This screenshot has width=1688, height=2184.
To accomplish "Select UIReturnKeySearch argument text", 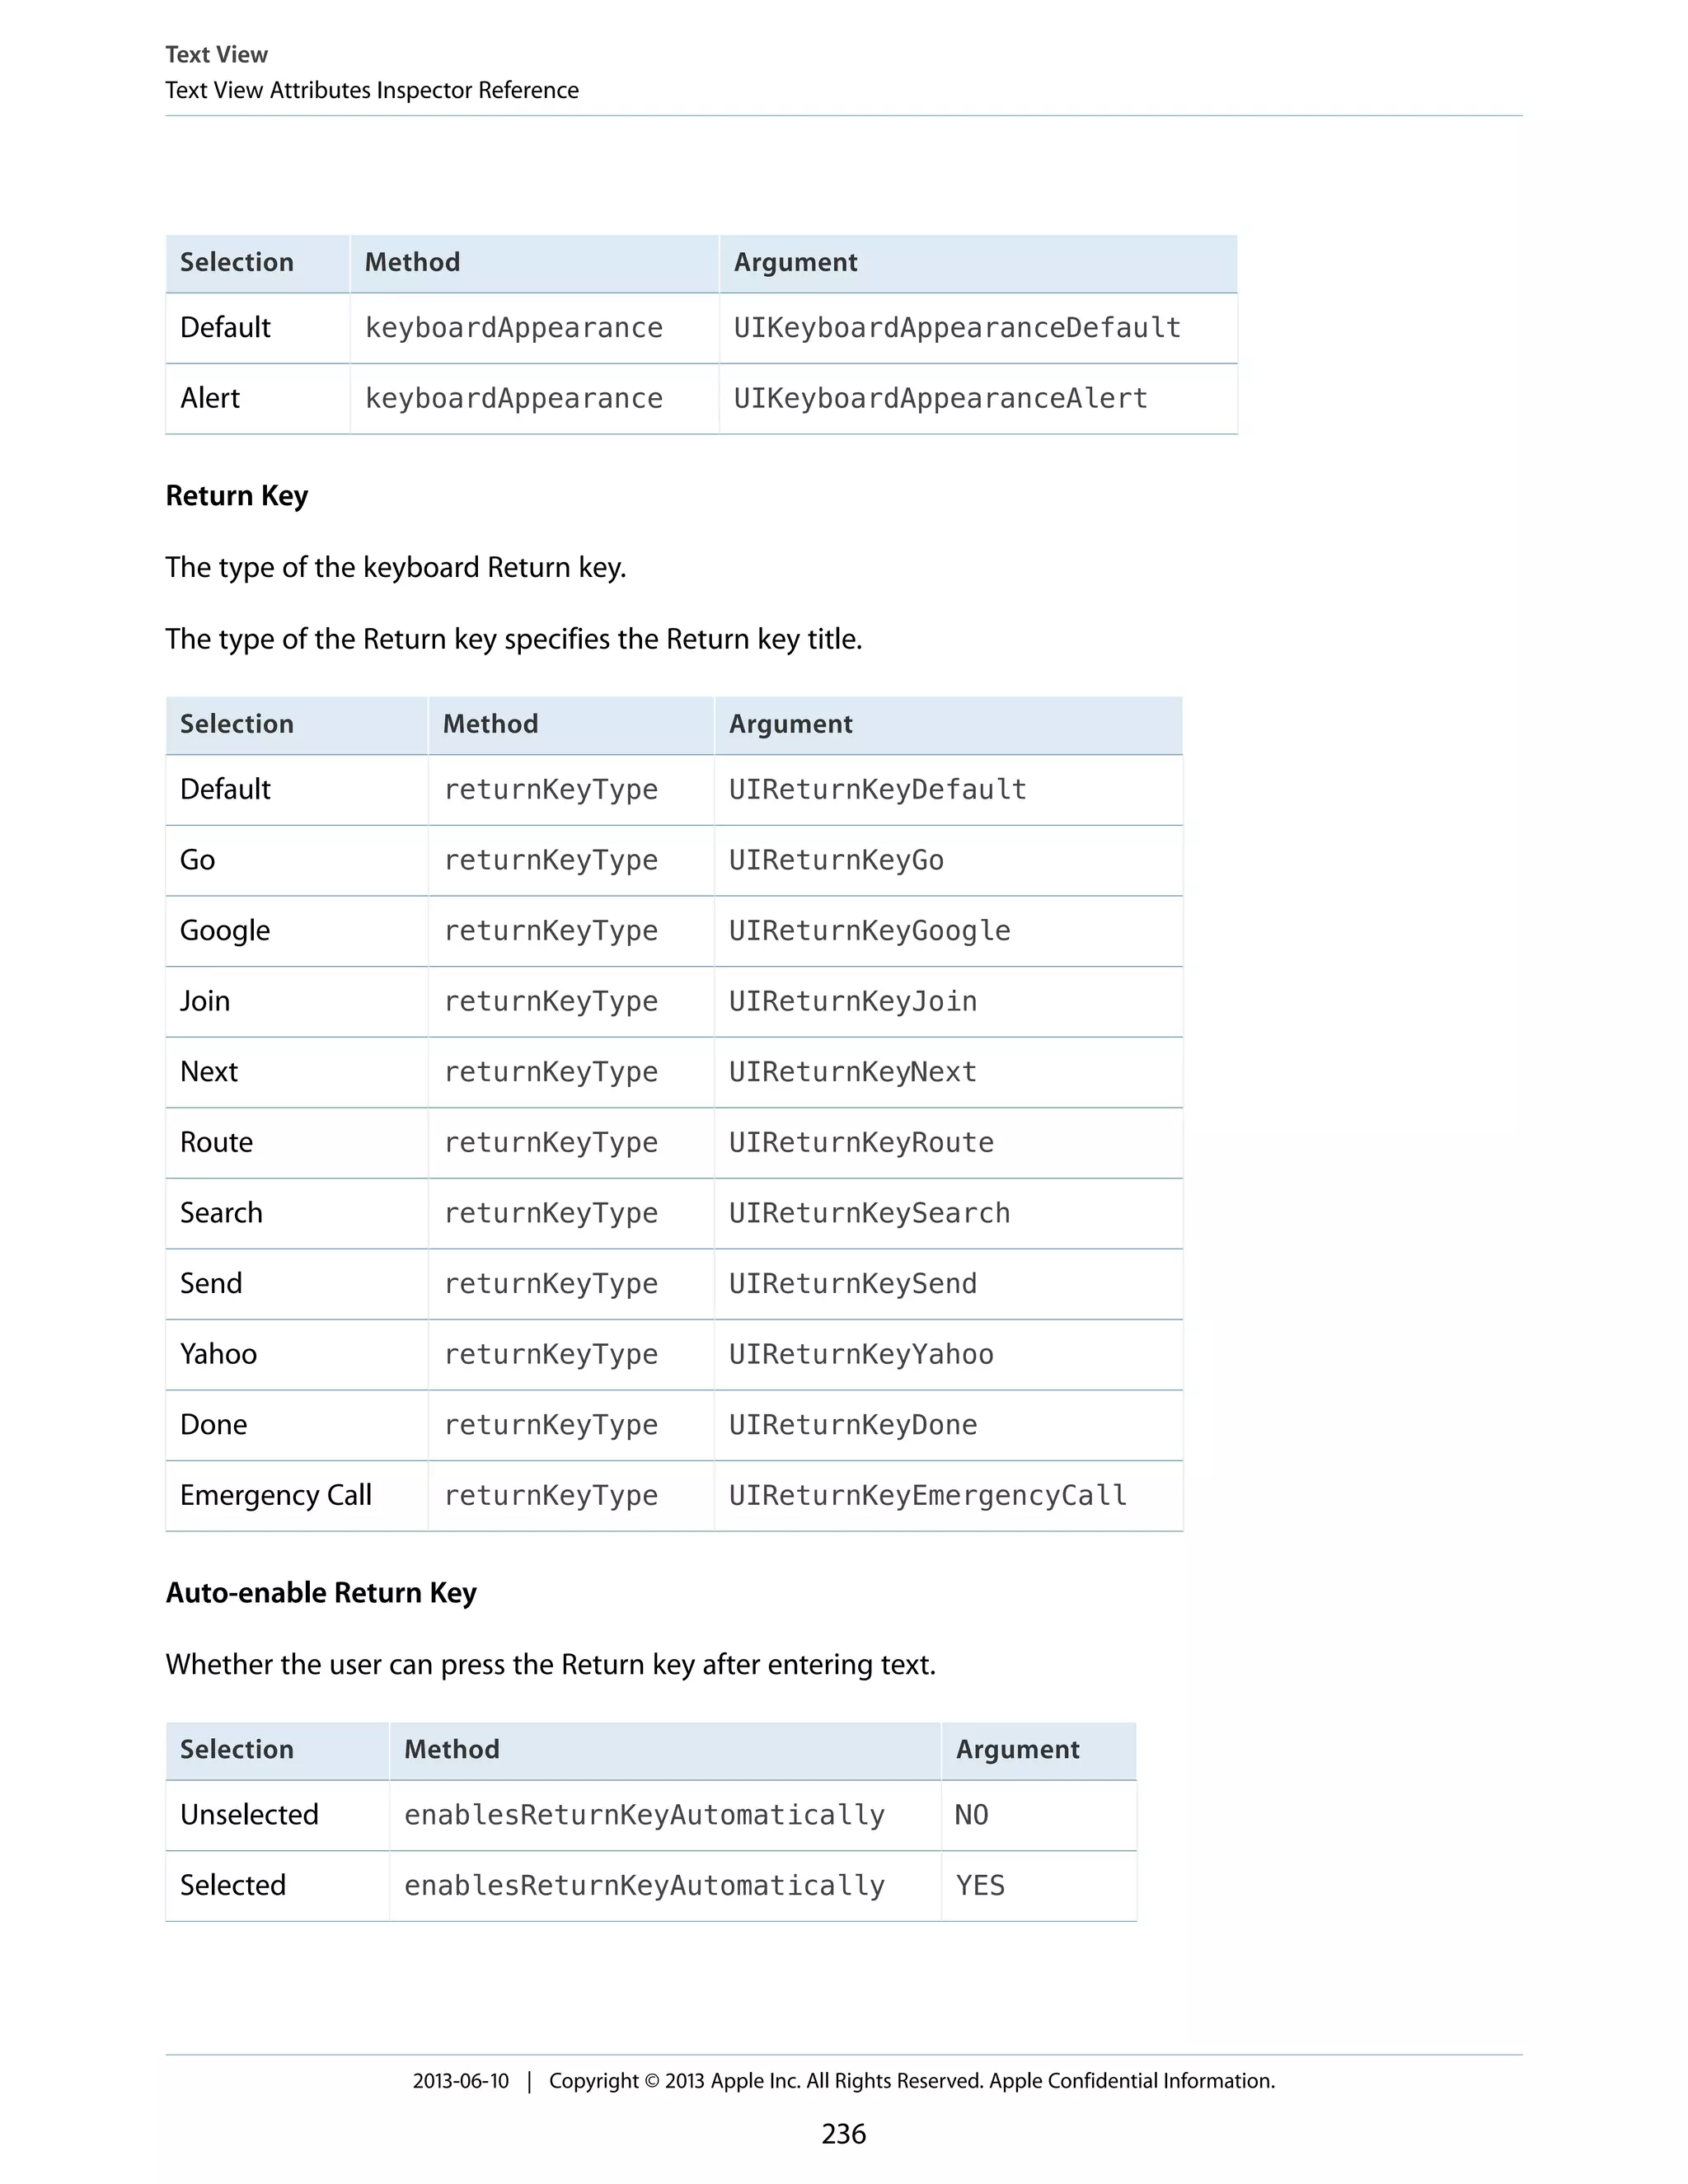I will click(868, 1213).
